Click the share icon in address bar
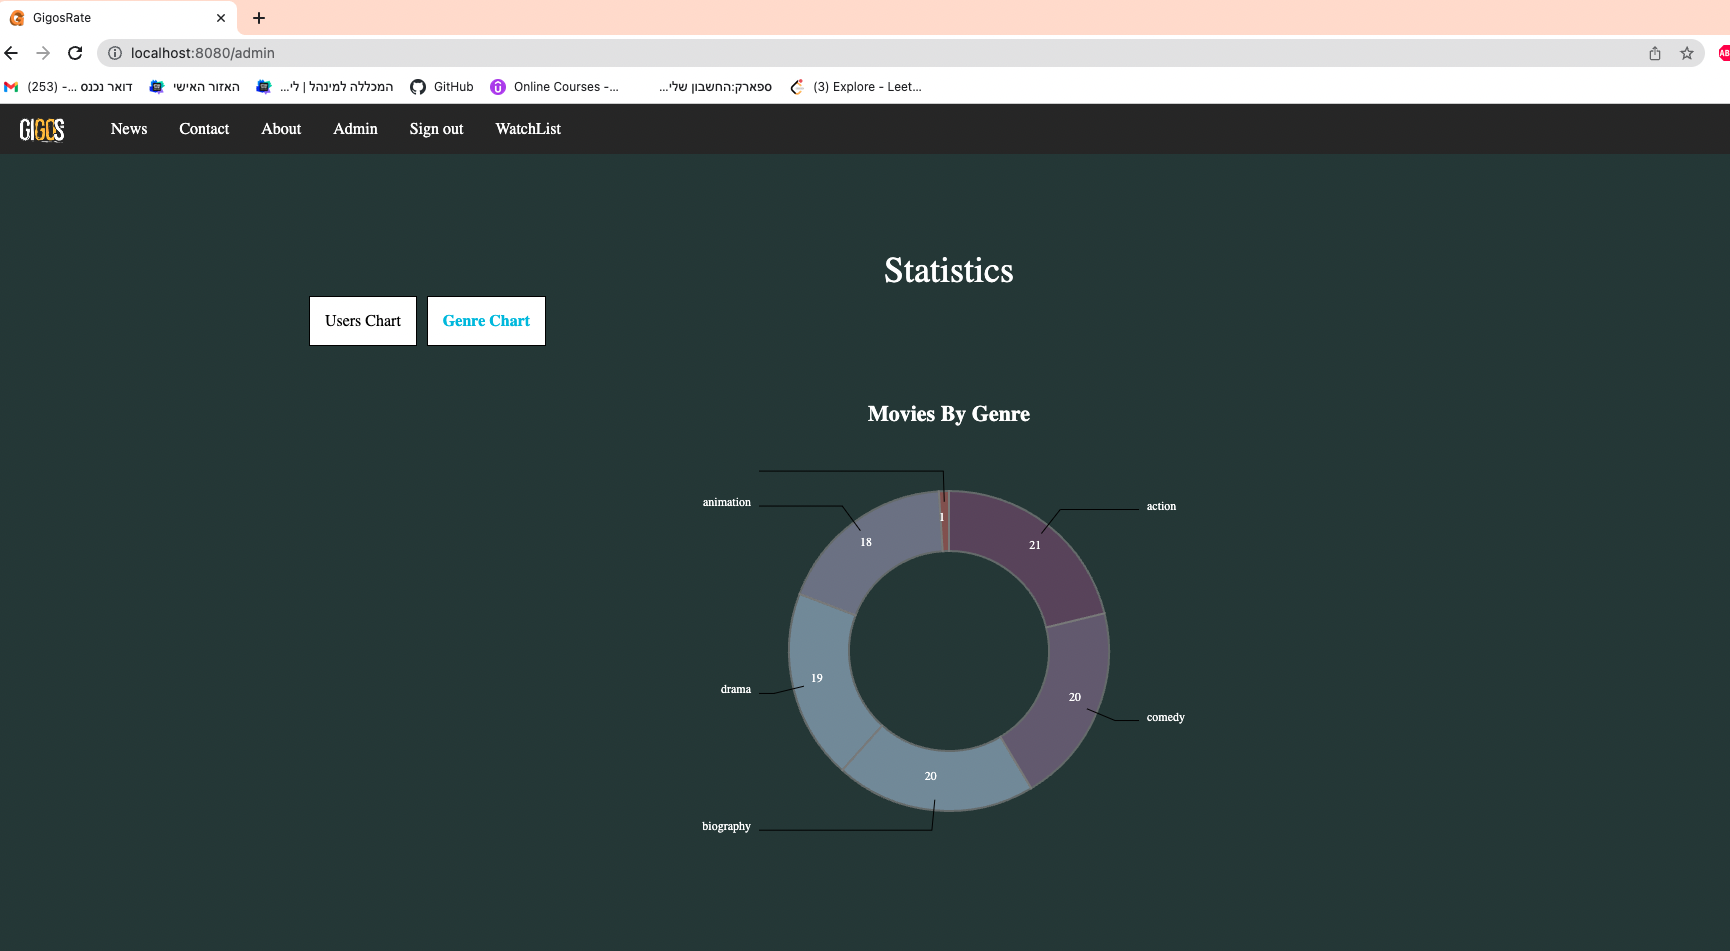This screenshot has width=1730, height=951. pos(1655,53)
